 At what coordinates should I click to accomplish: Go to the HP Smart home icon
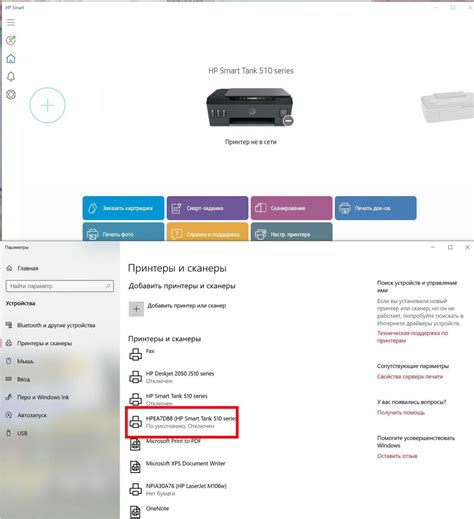[11, 59]
